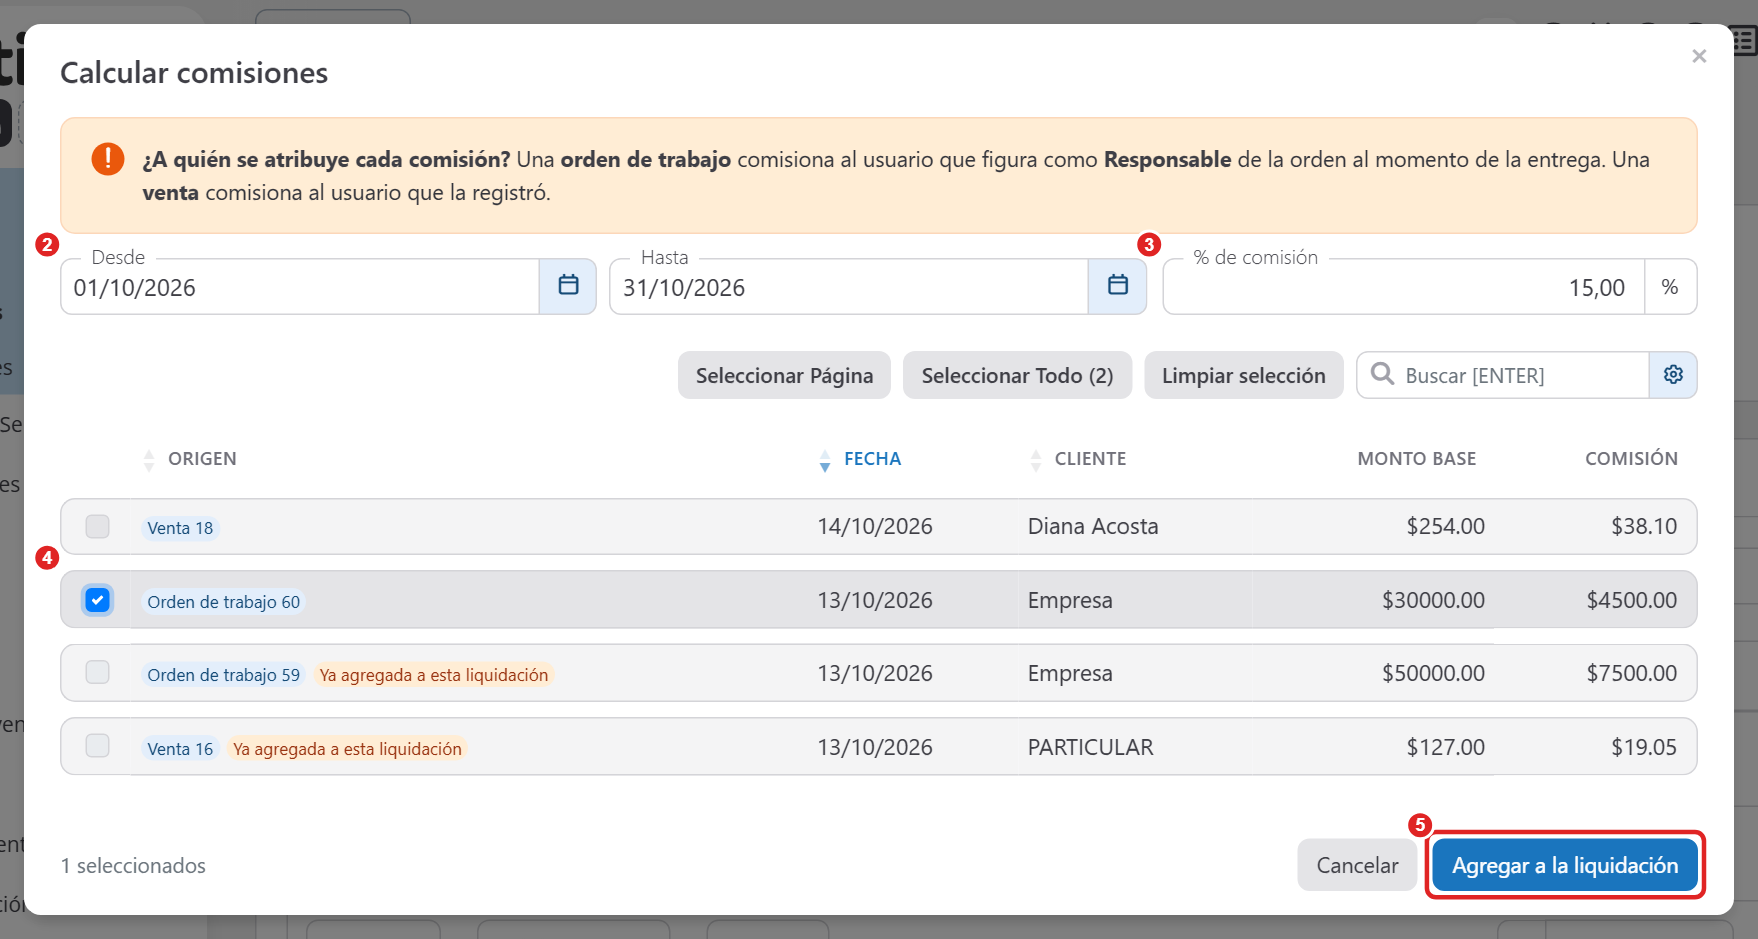Click client name Diana Acosta

pyautogui.click(x=1093, y=526)
